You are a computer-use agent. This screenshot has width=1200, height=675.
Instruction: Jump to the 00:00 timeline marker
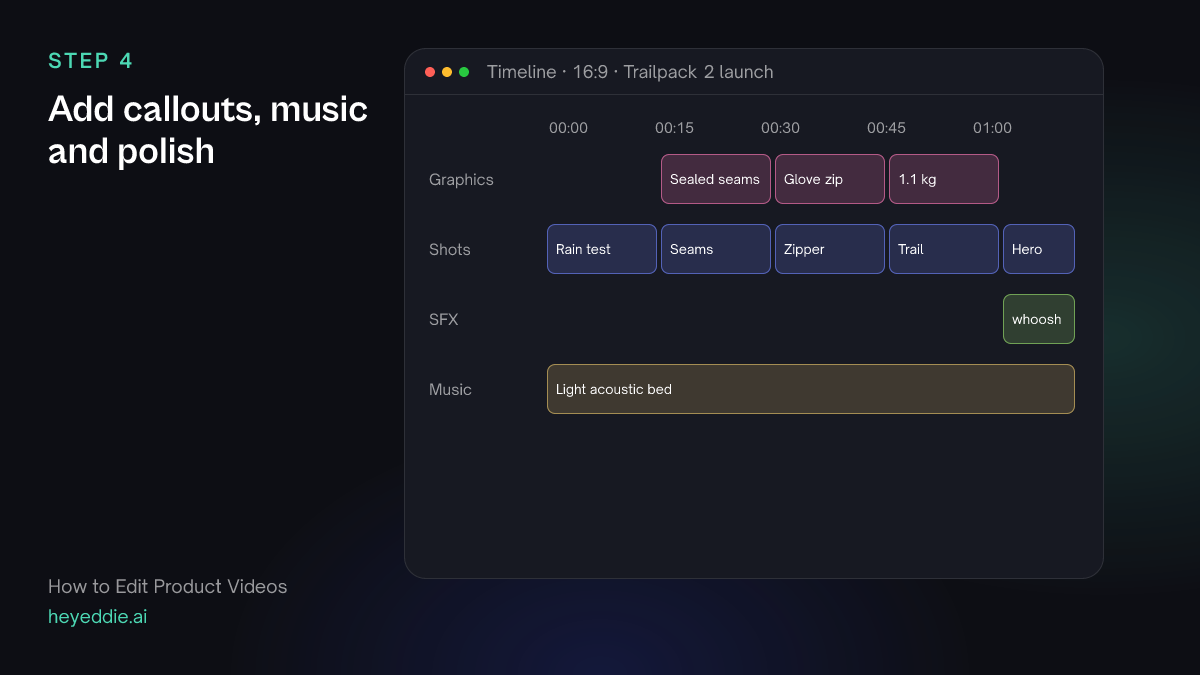click(568, 128)
